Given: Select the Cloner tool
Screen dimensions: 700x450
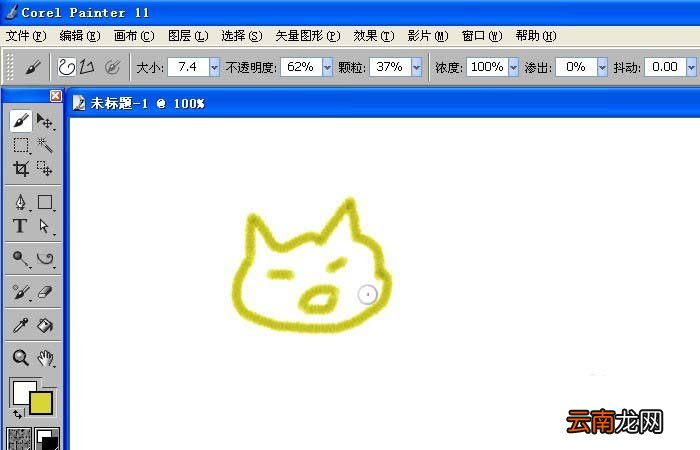Looking at the screenshot, I should tap(21, 292).
